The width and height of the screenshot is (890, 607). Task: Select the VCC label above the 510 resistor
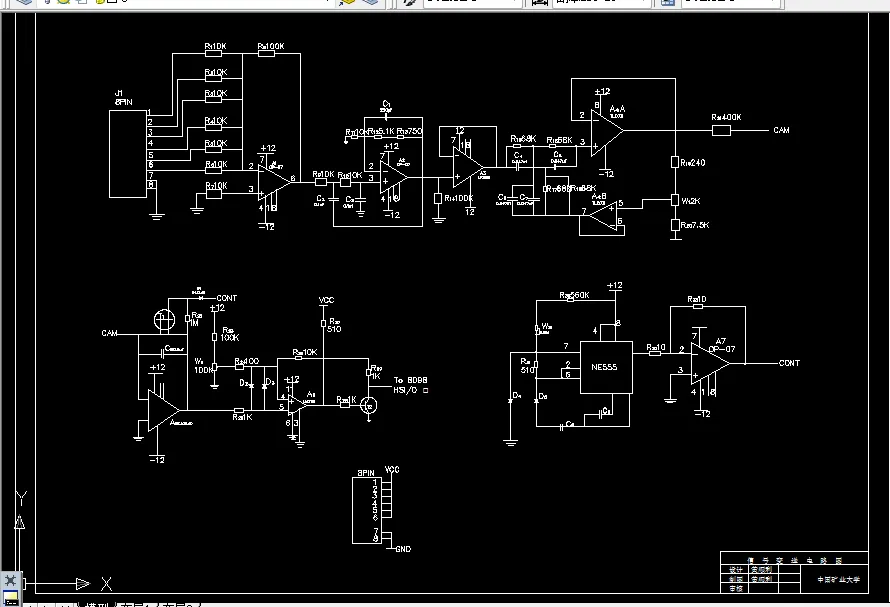click(x=326, y=300)
